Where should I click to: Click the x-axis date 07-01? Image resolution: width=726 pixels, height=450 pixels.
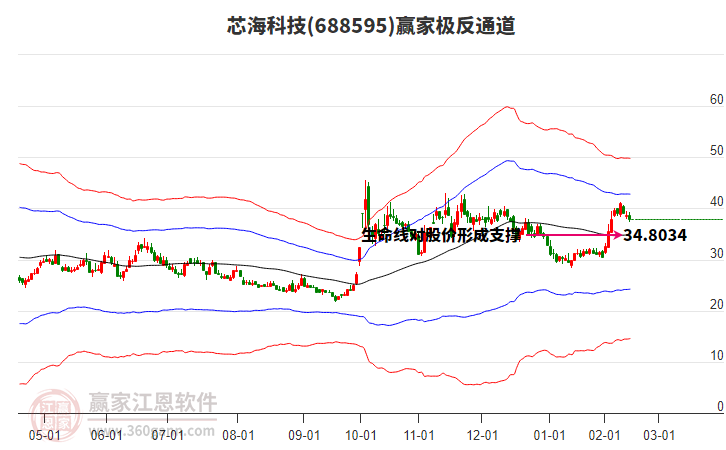tap(168, 435)
